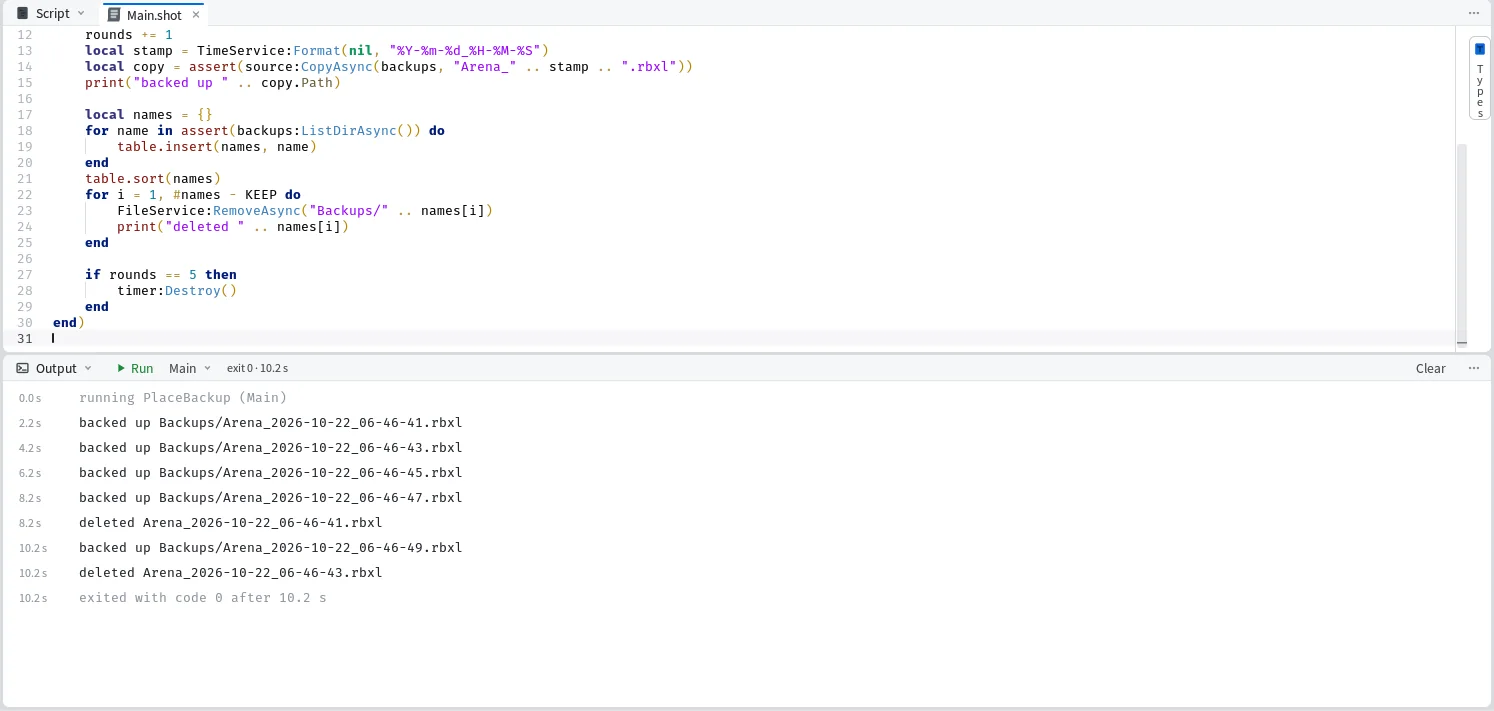Open the editor pane more options menu

1473,13
